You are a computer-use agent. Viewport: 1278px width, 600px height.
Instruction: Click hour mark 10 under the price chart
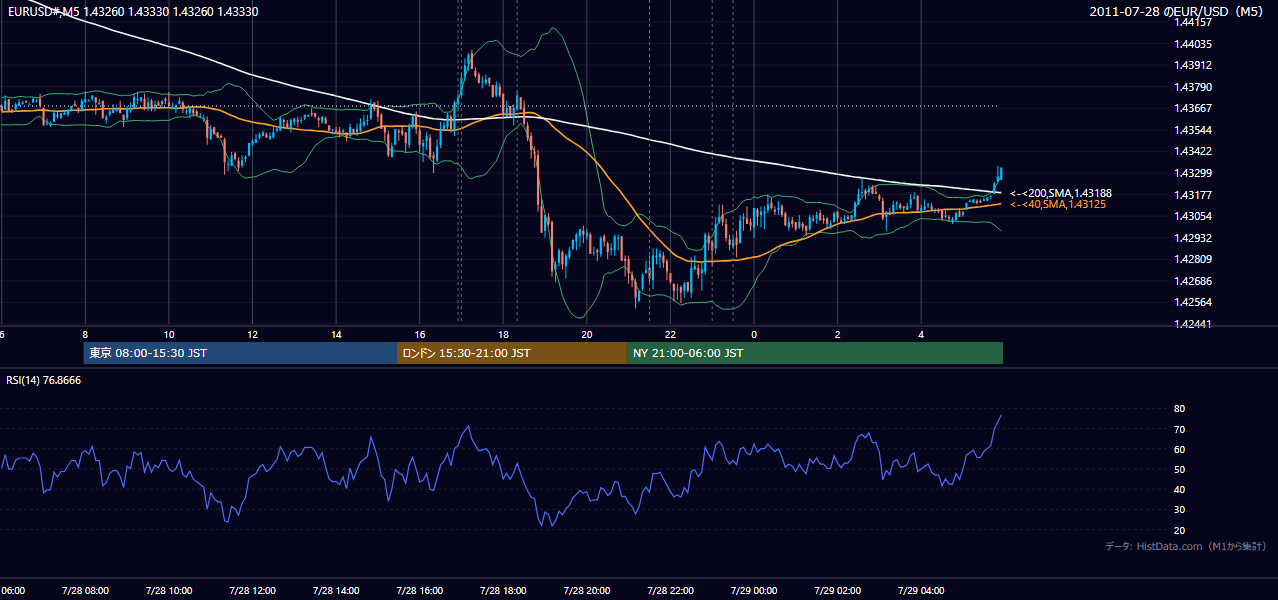(169, 334)
